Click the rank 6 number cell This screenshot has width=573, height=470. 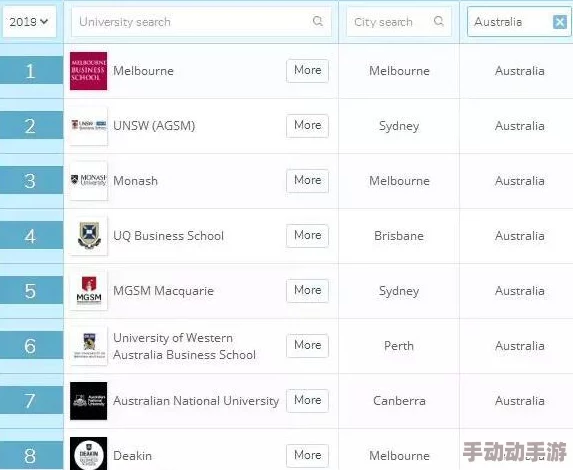click(31, 345)
